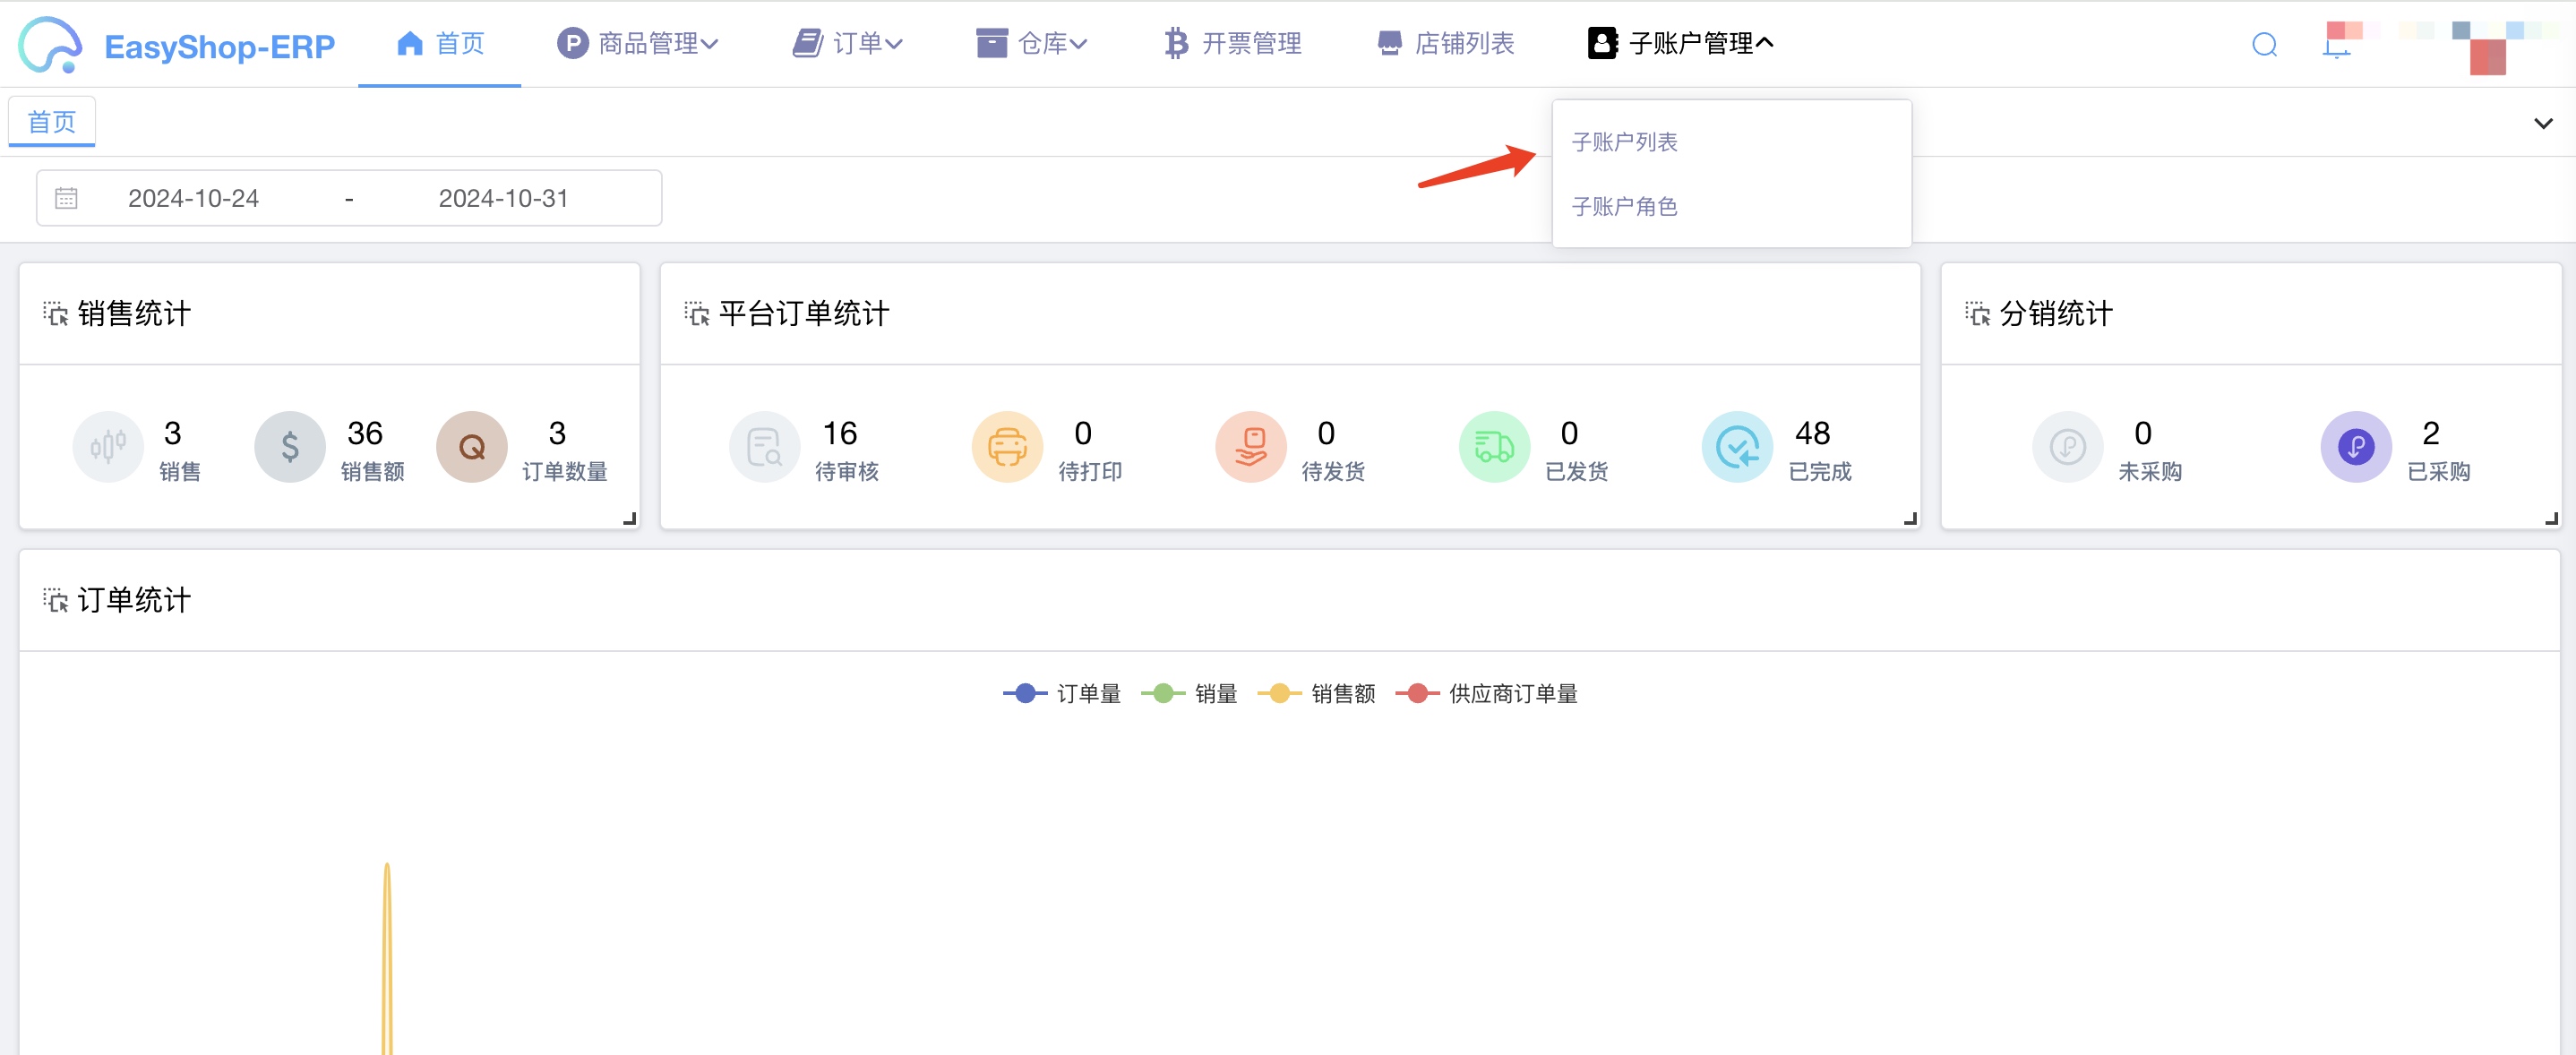Screen dimensions: 2576x1055
Task: Click the EasyShop-ERP logo icon
Action: click(50, 44)
